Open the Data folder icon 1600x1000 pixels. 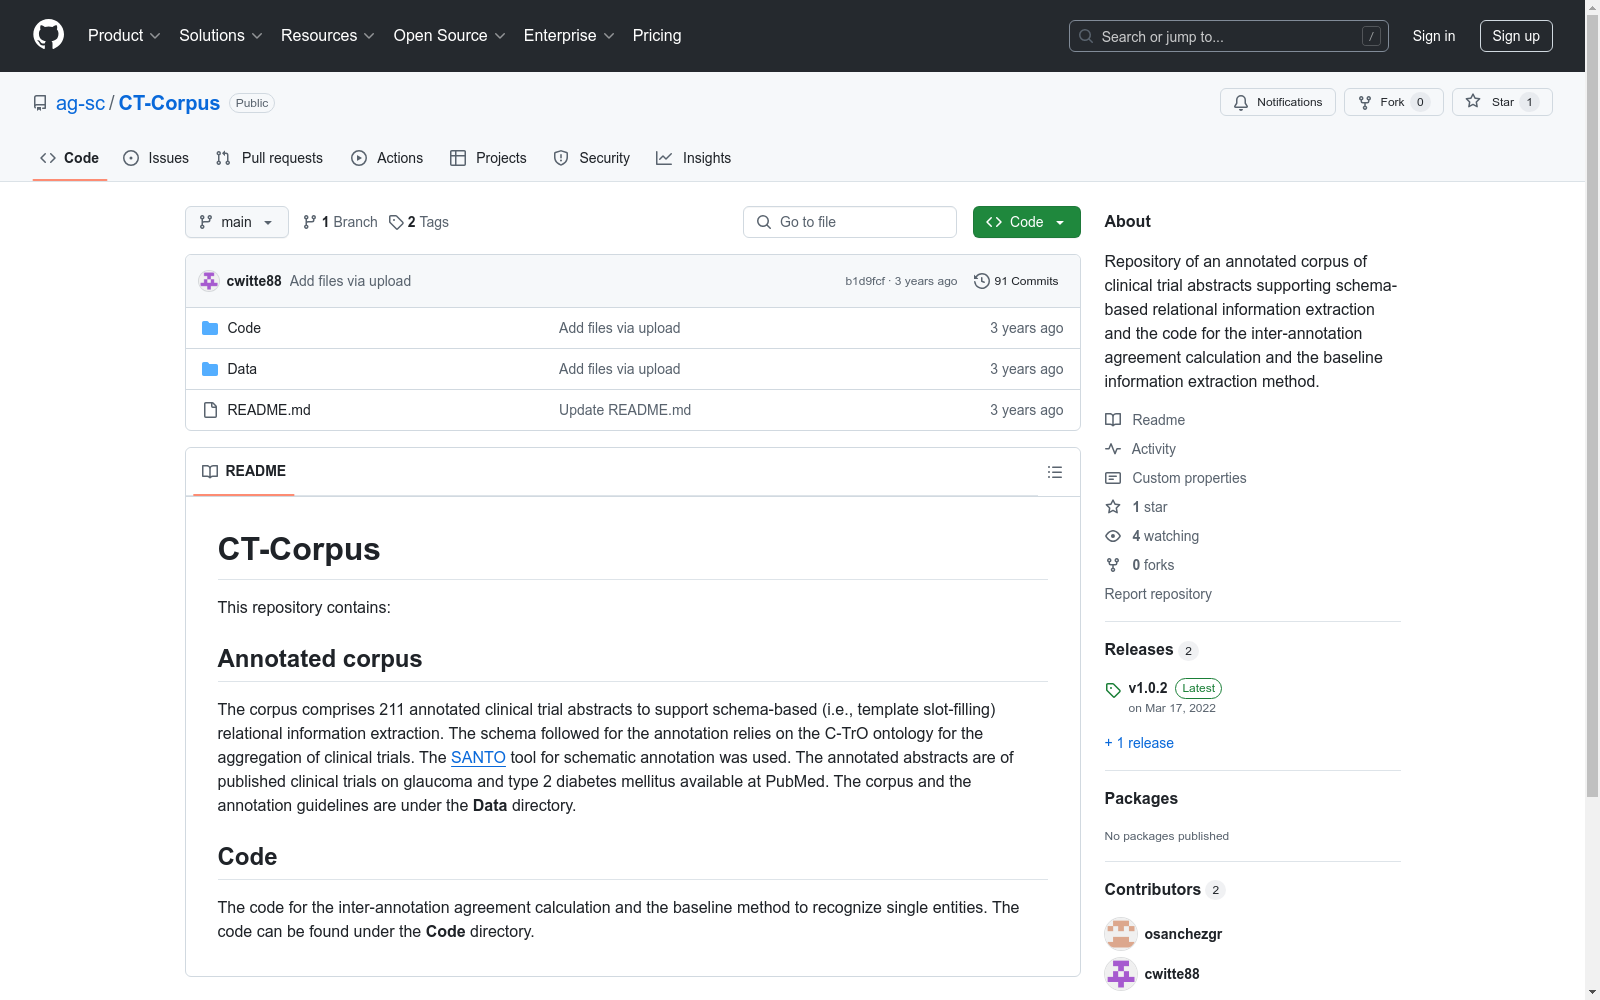tap(210, 369)
